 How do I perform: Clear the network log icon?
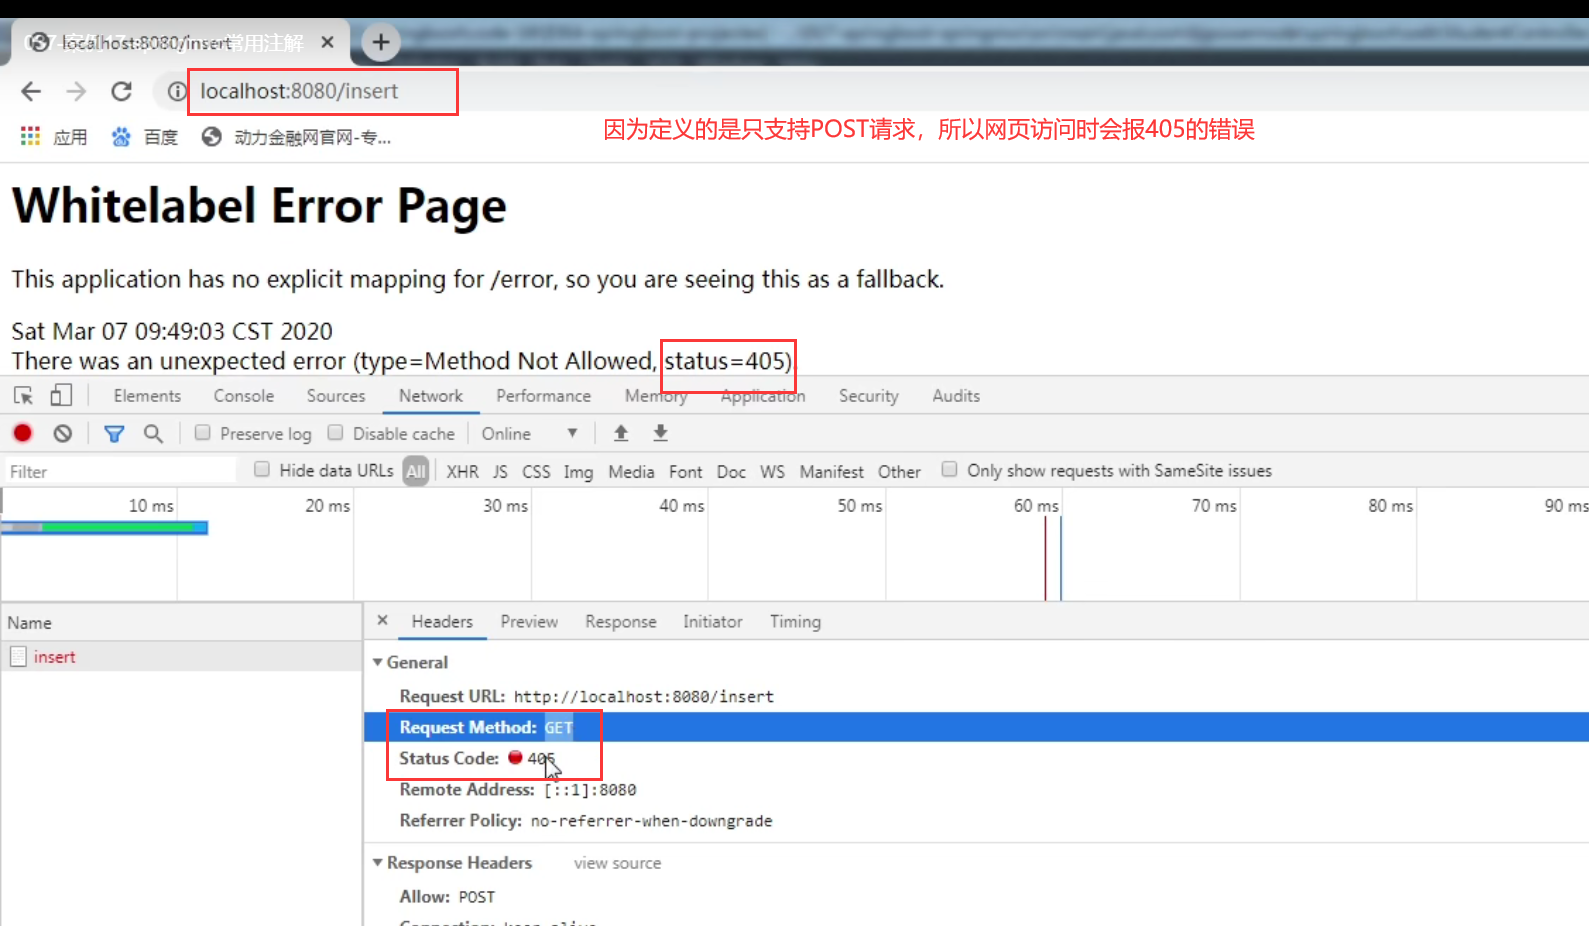(63, 433)
